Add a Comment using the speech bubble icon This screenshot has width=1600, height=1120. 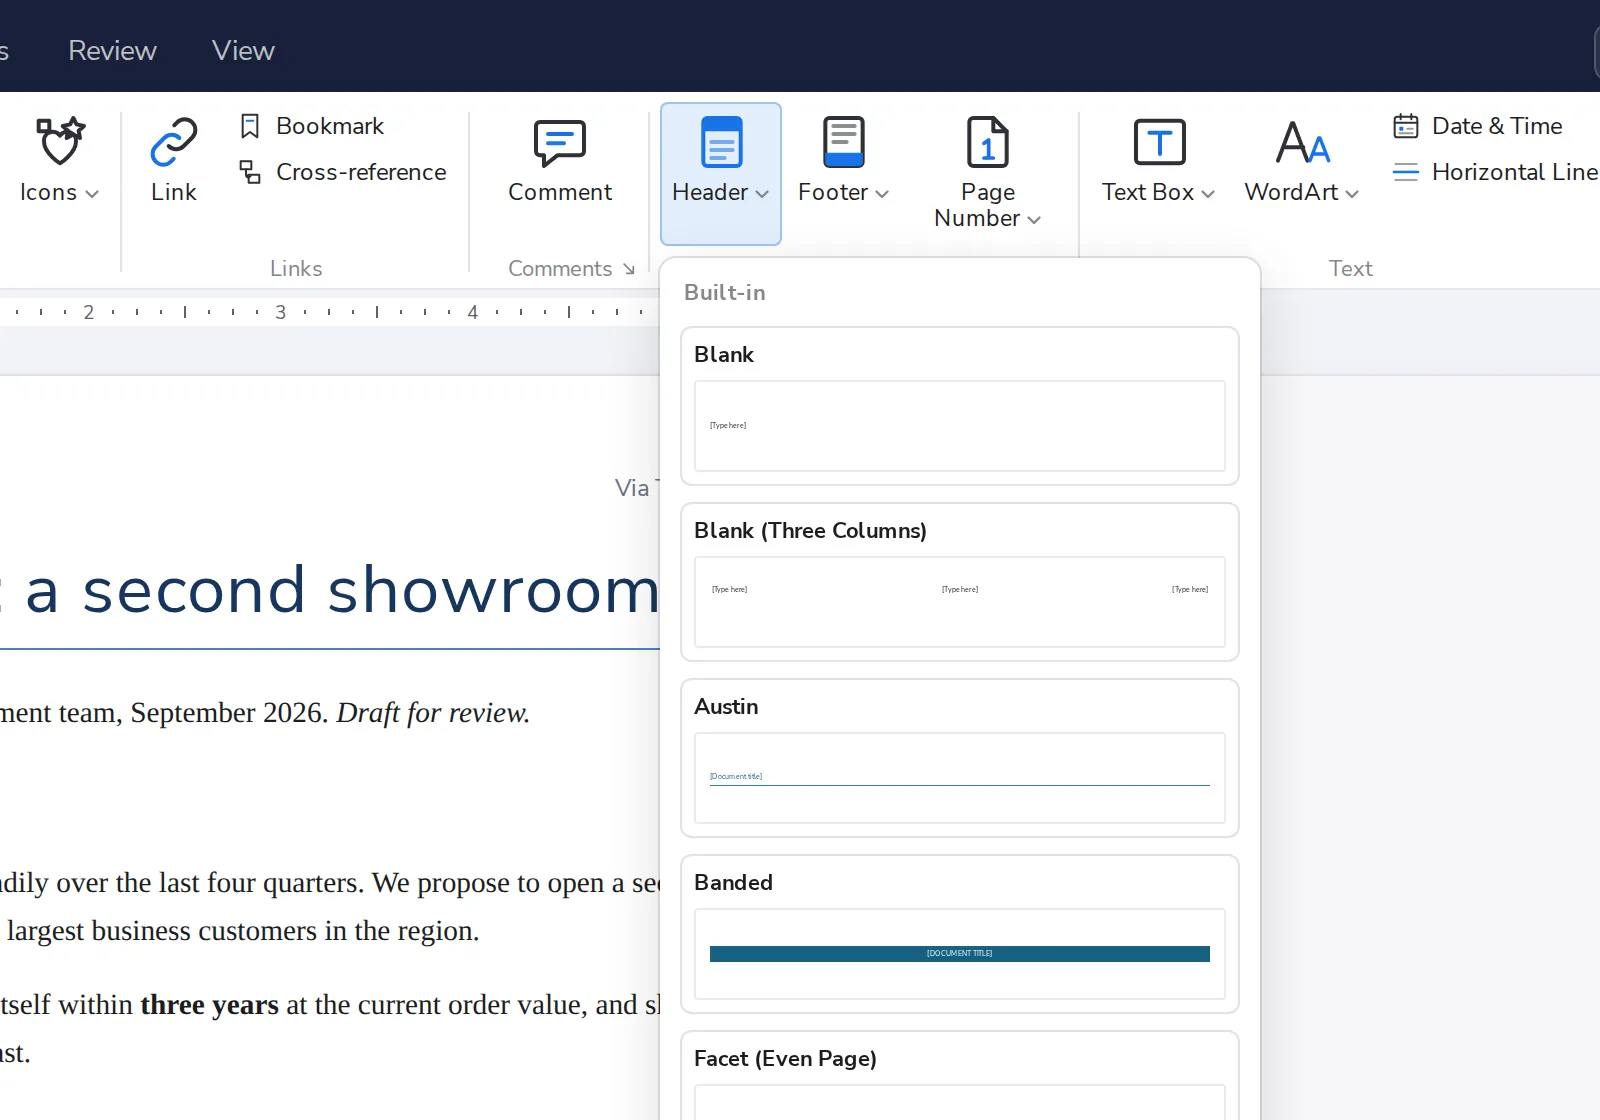click(560, 143)
